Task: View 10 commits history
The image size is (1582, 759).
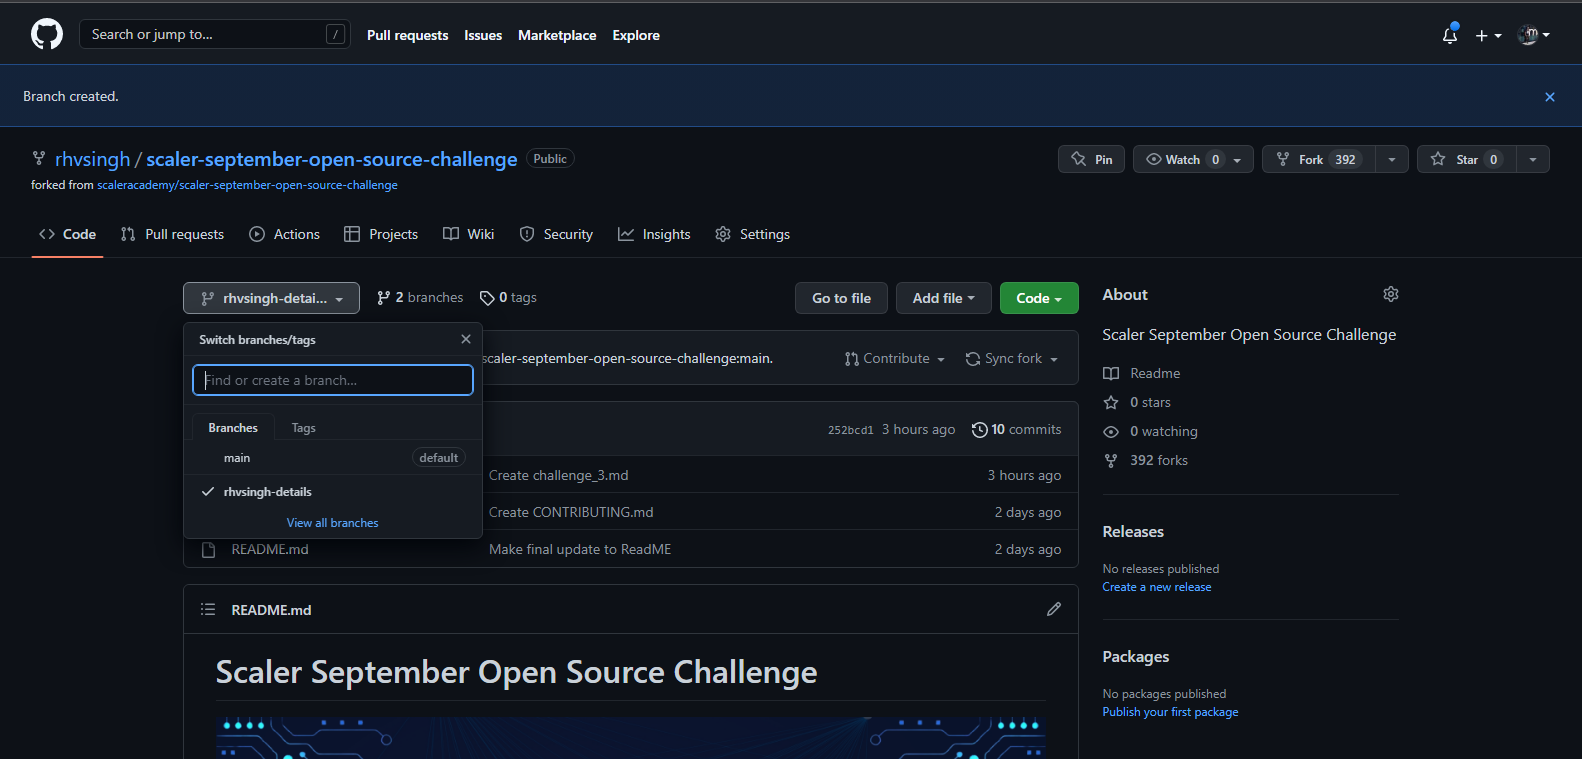Action: pos(1016,429)
